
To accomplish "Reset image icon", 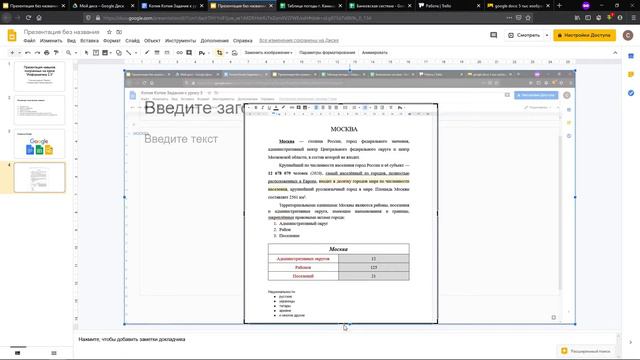I will click(x=234, y=53).
